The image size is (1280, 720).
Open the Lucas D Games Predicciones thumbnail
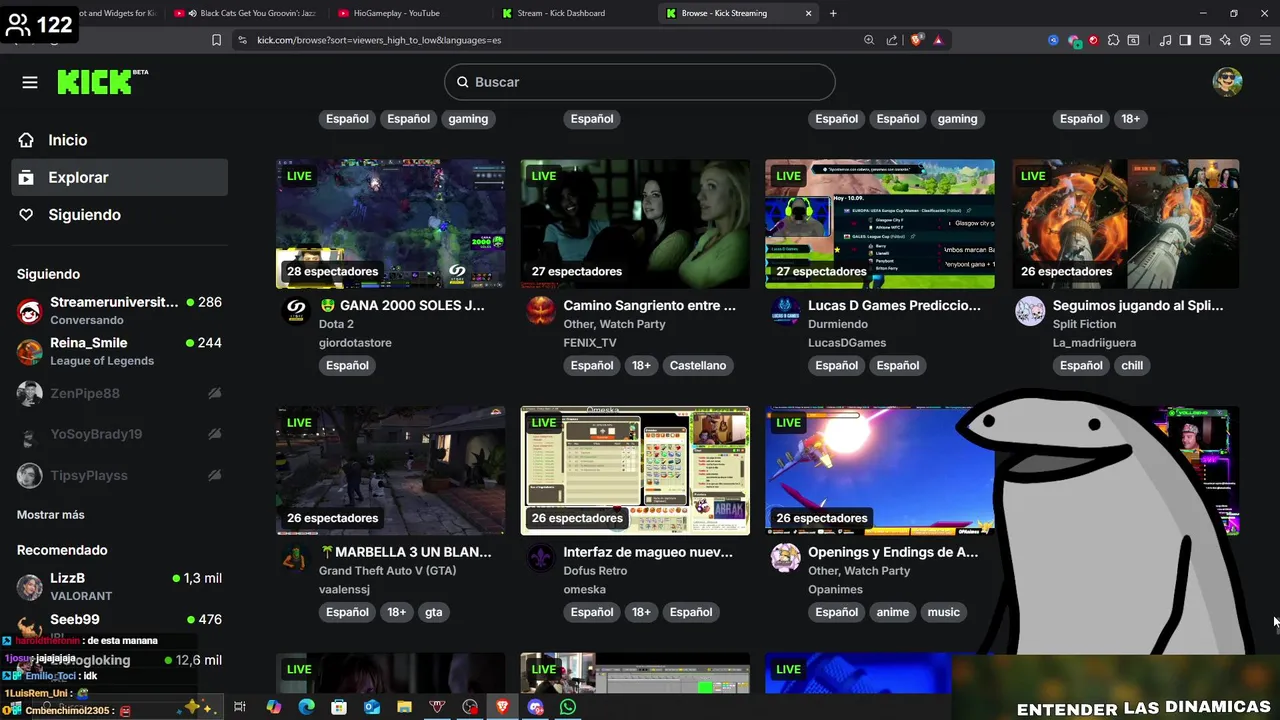click(880, 224)
